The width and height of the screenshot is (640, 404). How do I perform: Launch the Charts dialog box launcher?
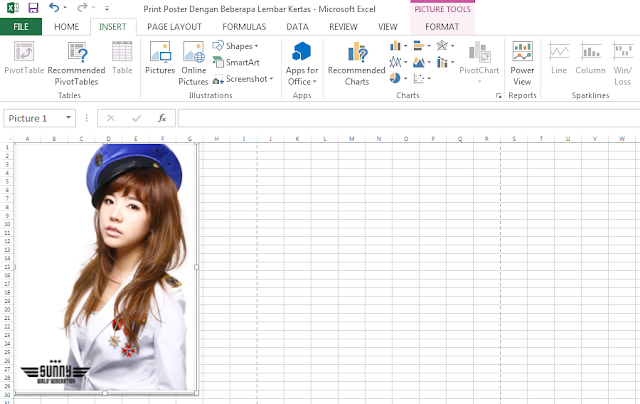point(498,95)
